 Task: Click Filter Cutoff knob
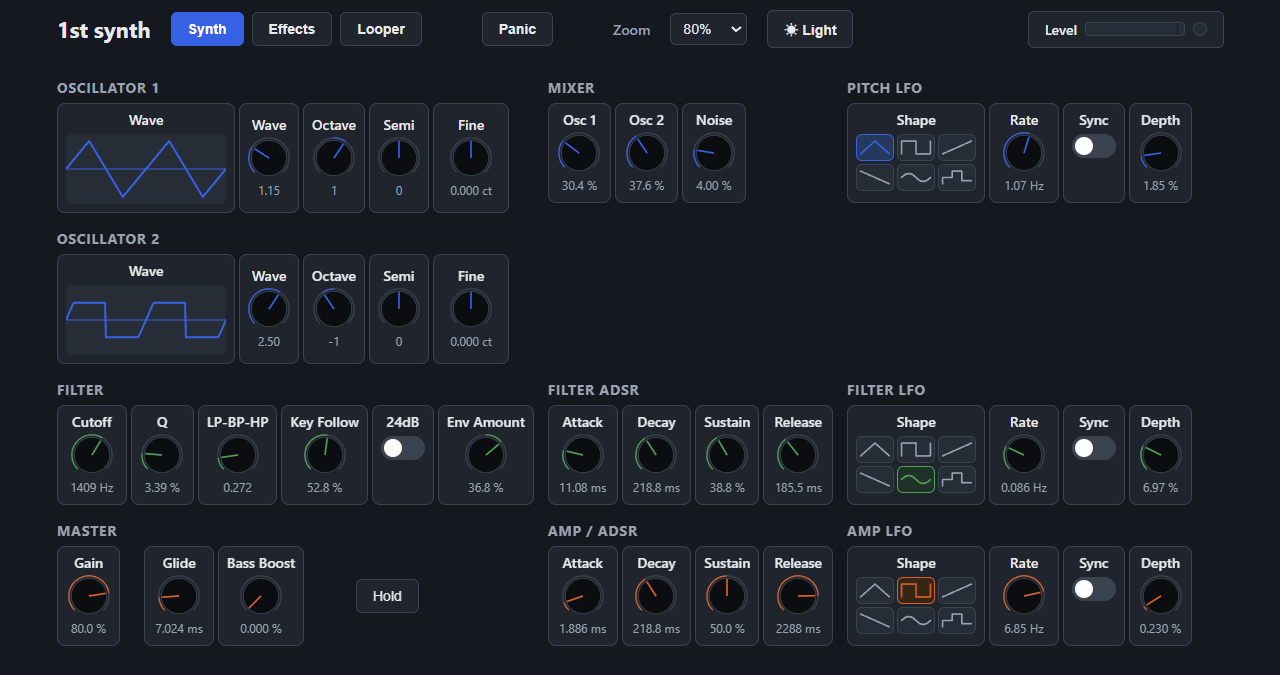pos(92,455)
